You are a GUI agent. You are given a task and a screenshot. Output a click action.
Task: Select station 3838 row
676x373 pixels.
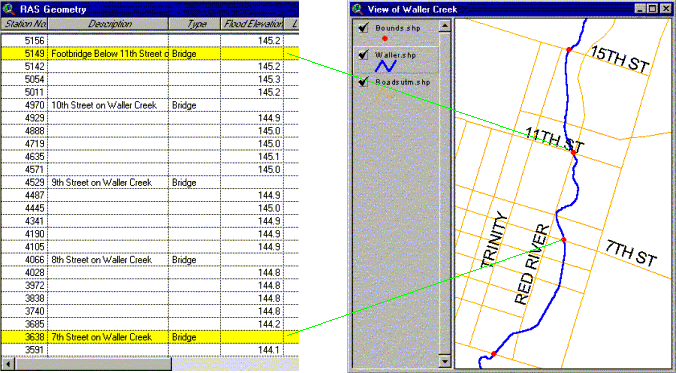click(150, 298)
